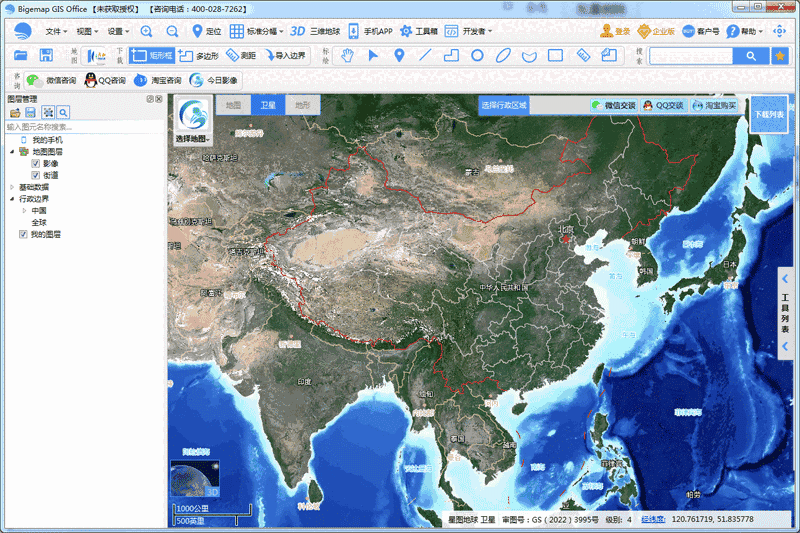This screenshot has width=800, height=533.
Task: Select the rectangle frame (矩形框) download tool
Action: tap(152, 56)
